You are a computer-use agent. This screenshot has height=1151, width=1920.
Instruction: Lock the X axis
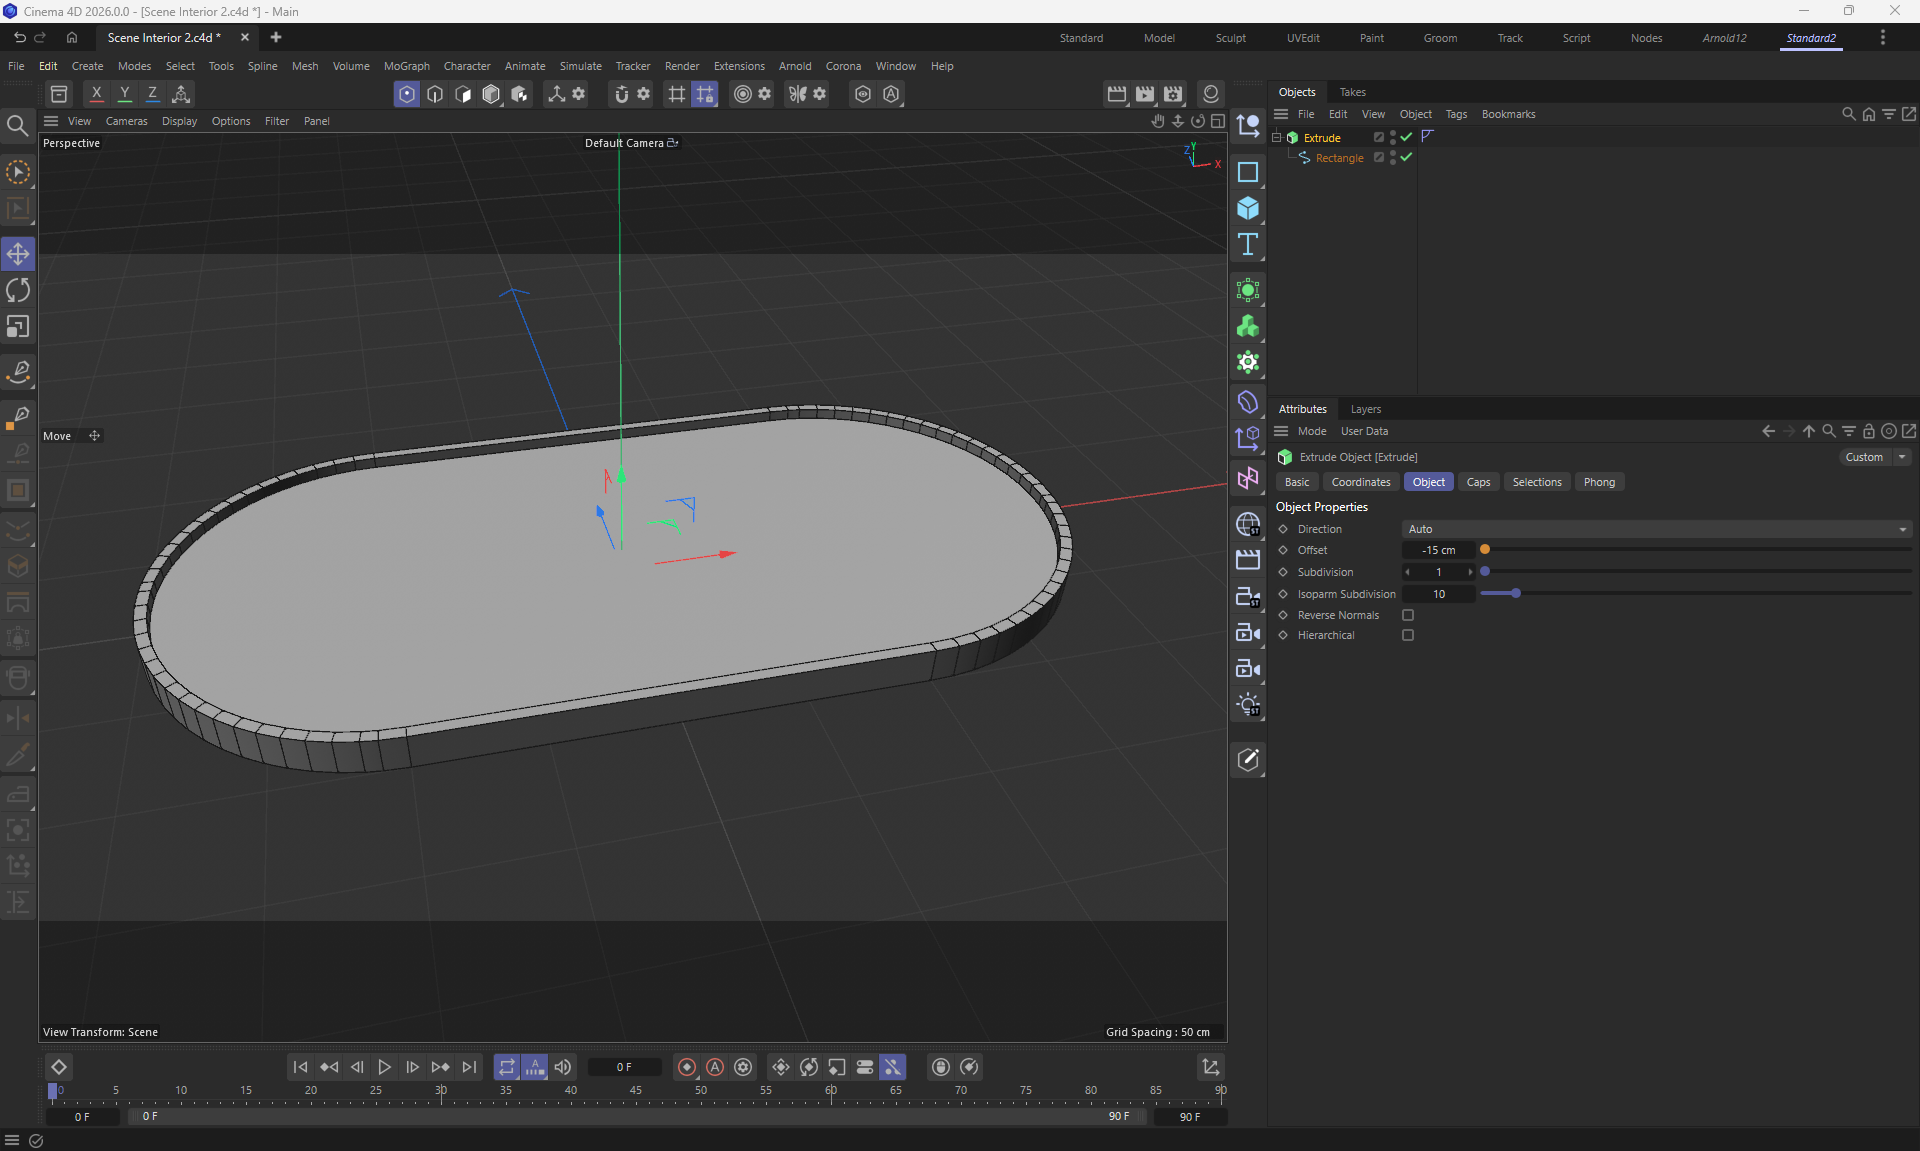(x=96, y=93)
